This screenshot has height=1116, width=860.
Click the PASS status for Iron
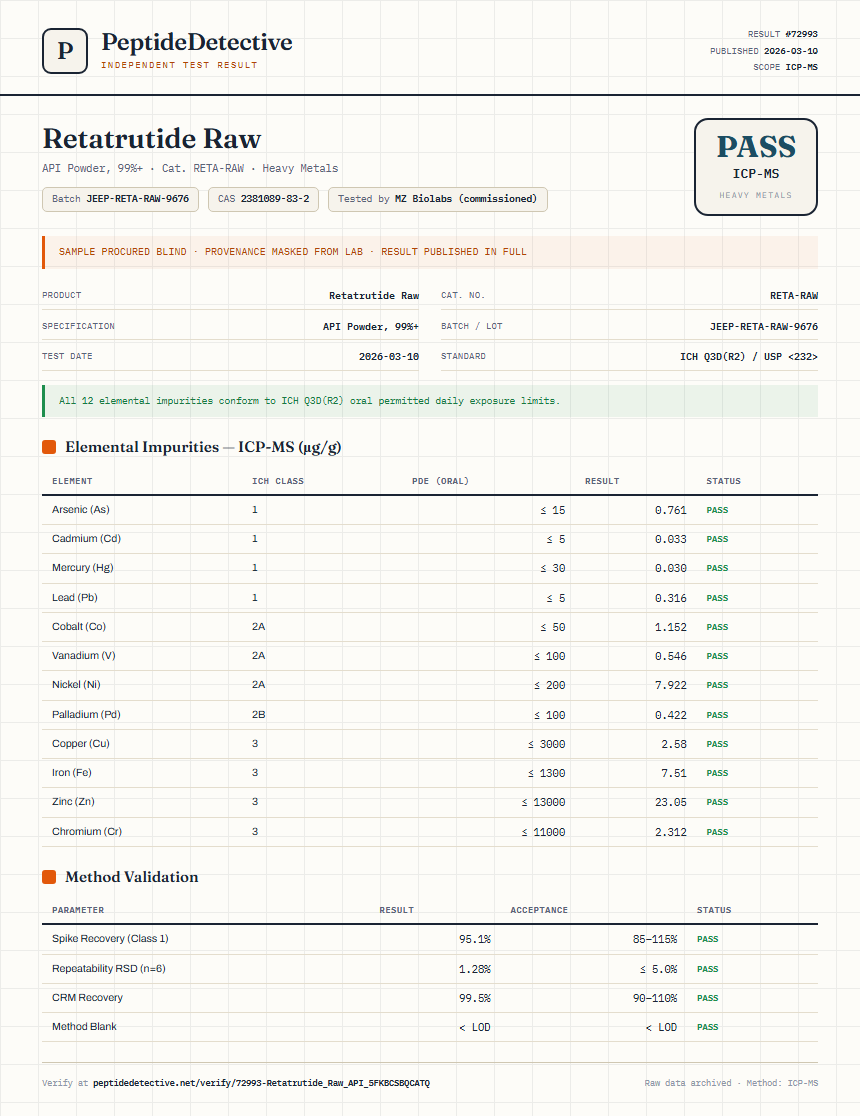717,774
